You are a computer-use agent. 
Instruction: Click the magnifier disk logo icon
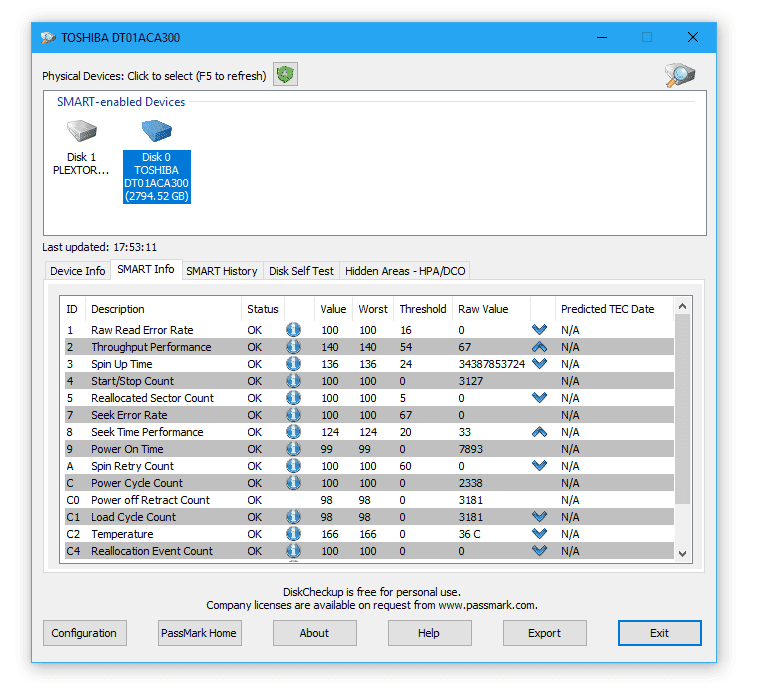coord(680,75)
